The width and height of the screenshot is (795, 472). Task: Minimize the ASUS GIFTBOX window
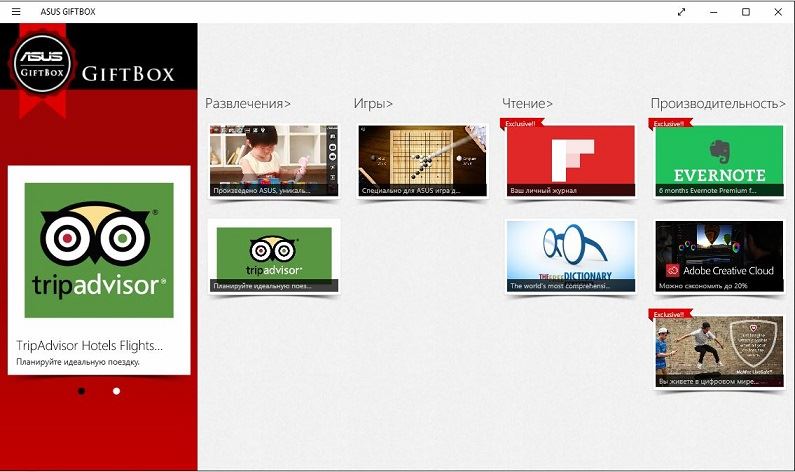click(x=714, y=12)
